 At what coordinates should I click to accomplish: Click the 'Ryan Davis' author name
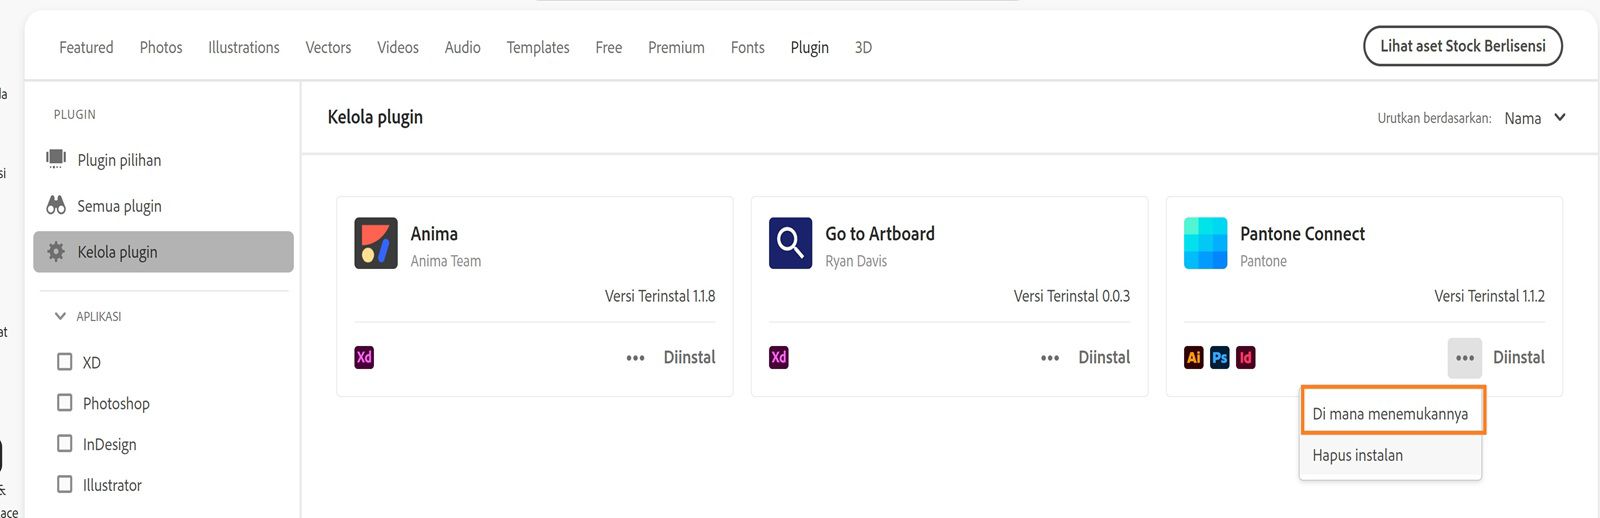coord(856,261)
